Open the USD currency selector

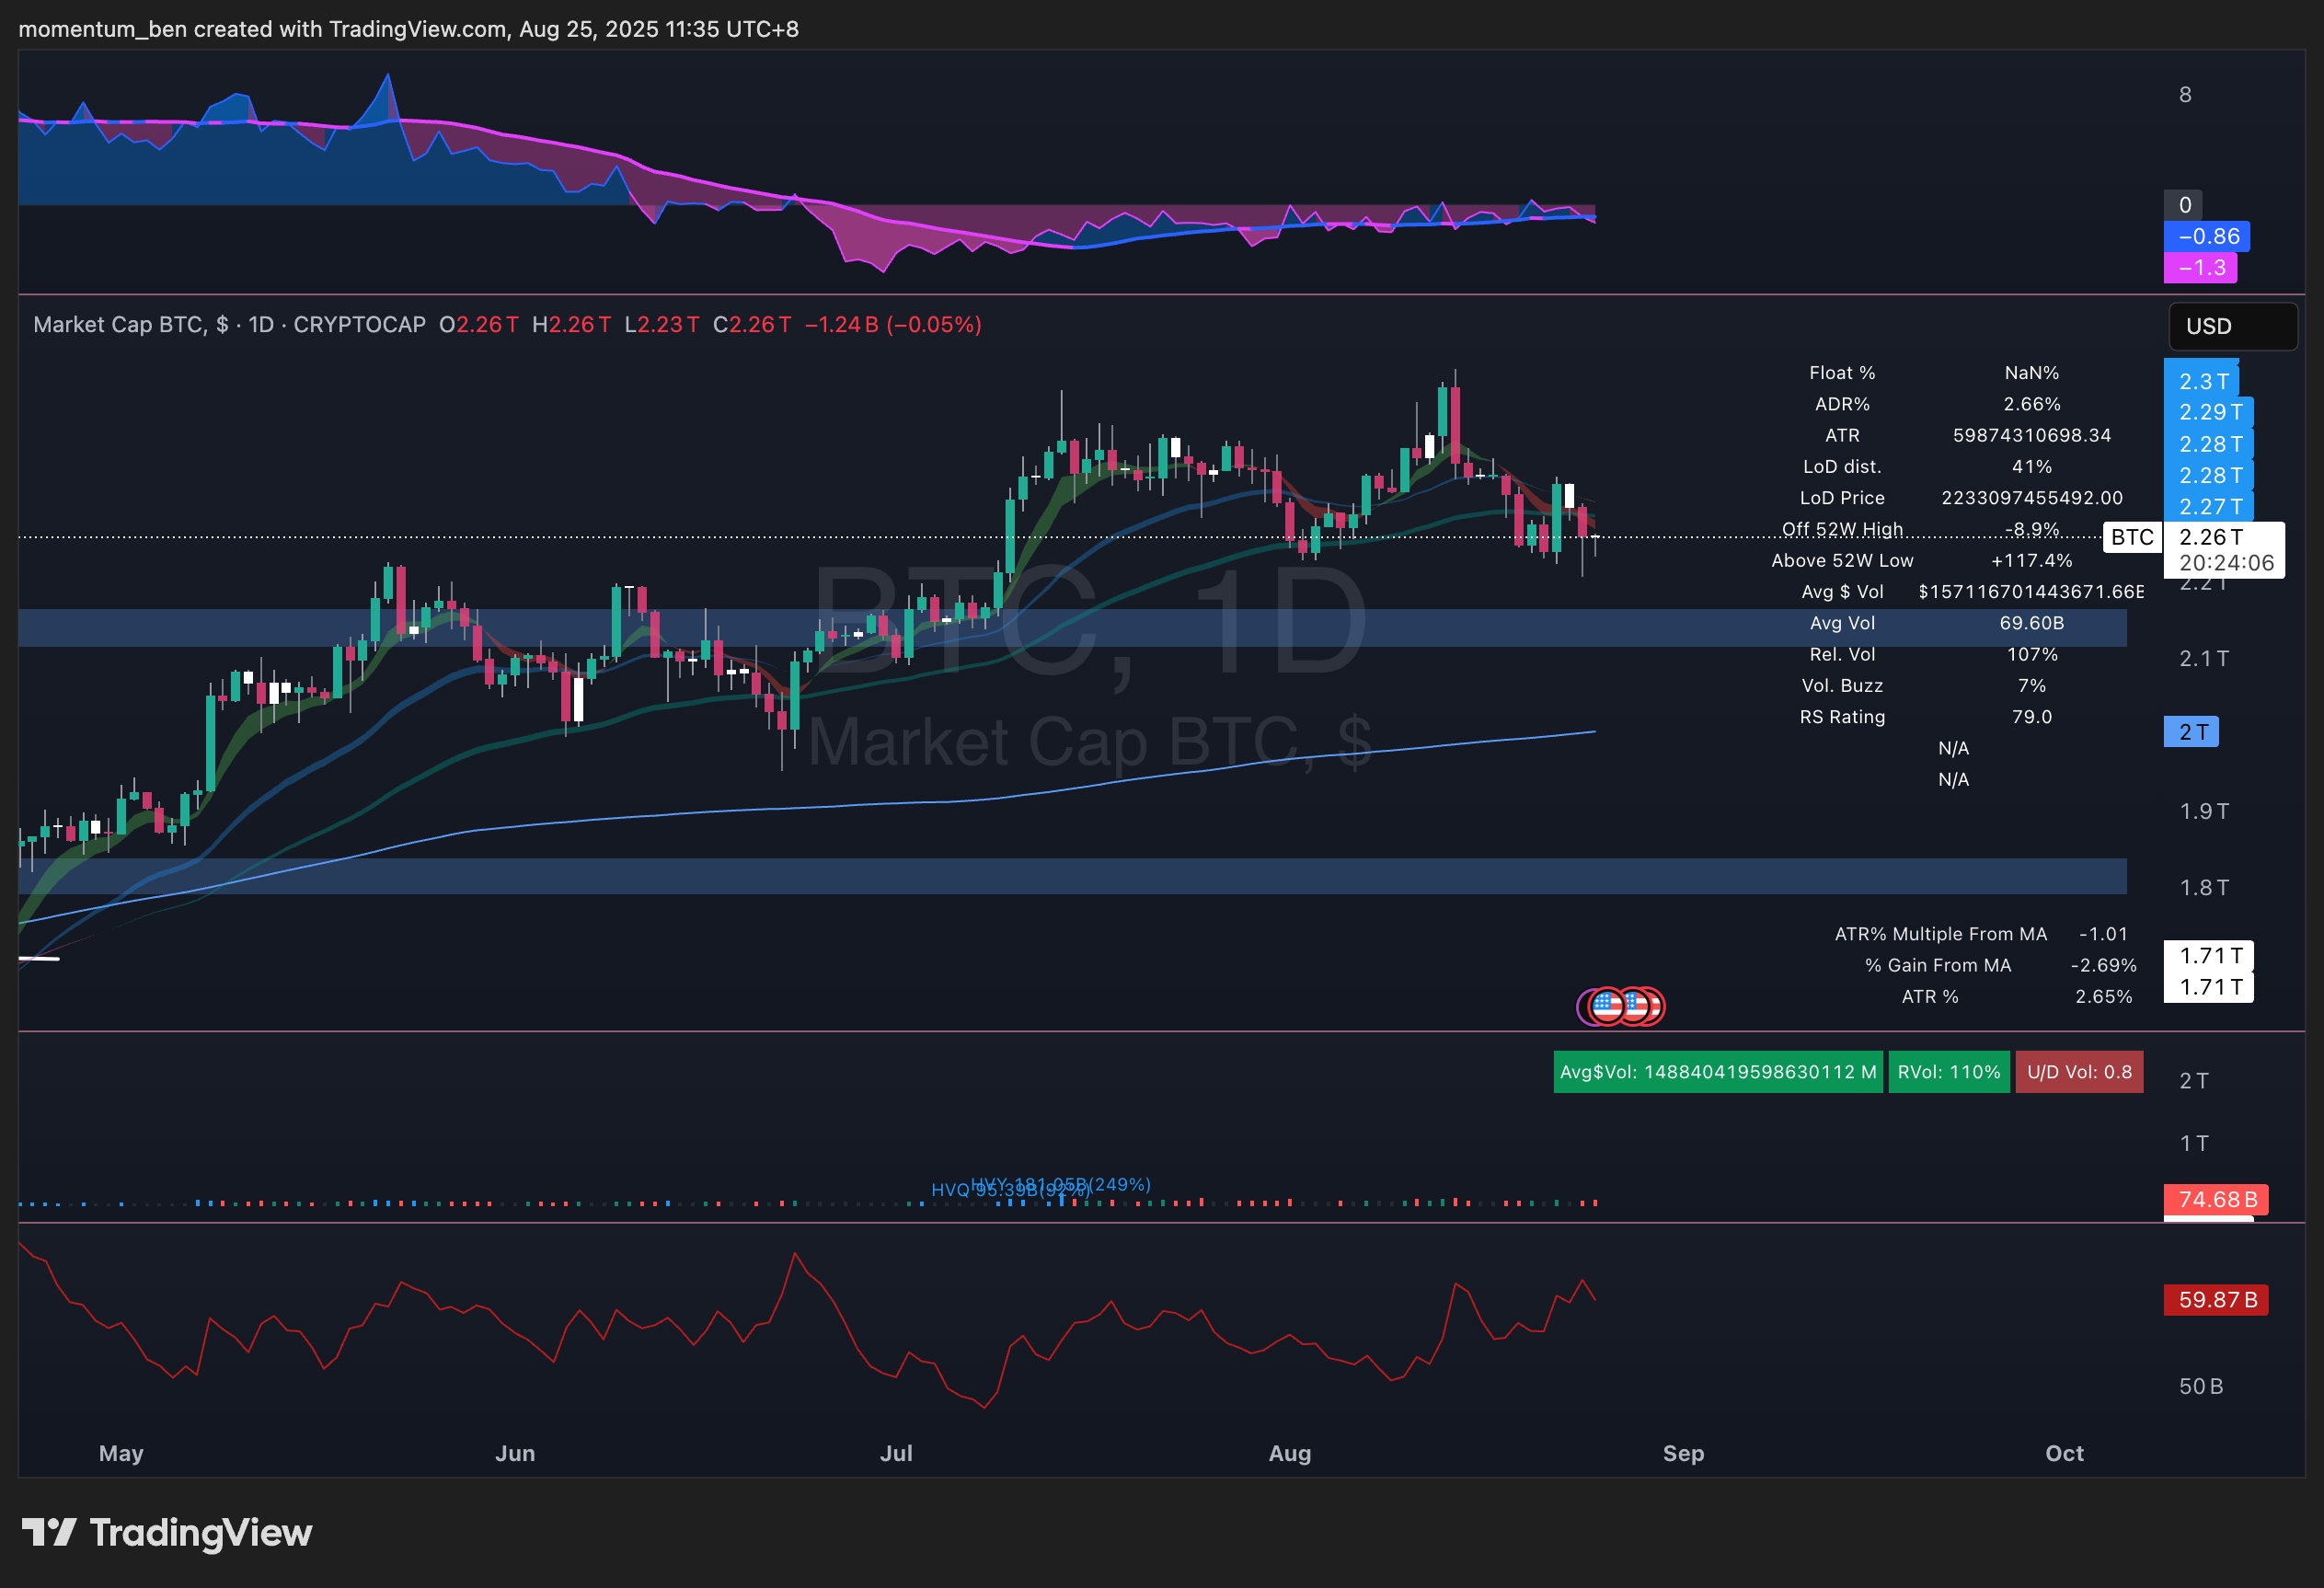coord(2231,326)
